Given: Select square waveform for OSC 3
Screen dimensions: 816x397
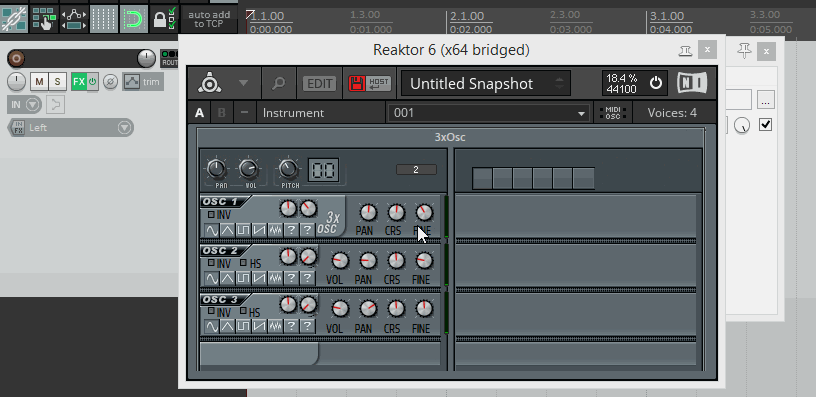Looking at the screenshot, I should pyautogui.click(x=243, y=327).
